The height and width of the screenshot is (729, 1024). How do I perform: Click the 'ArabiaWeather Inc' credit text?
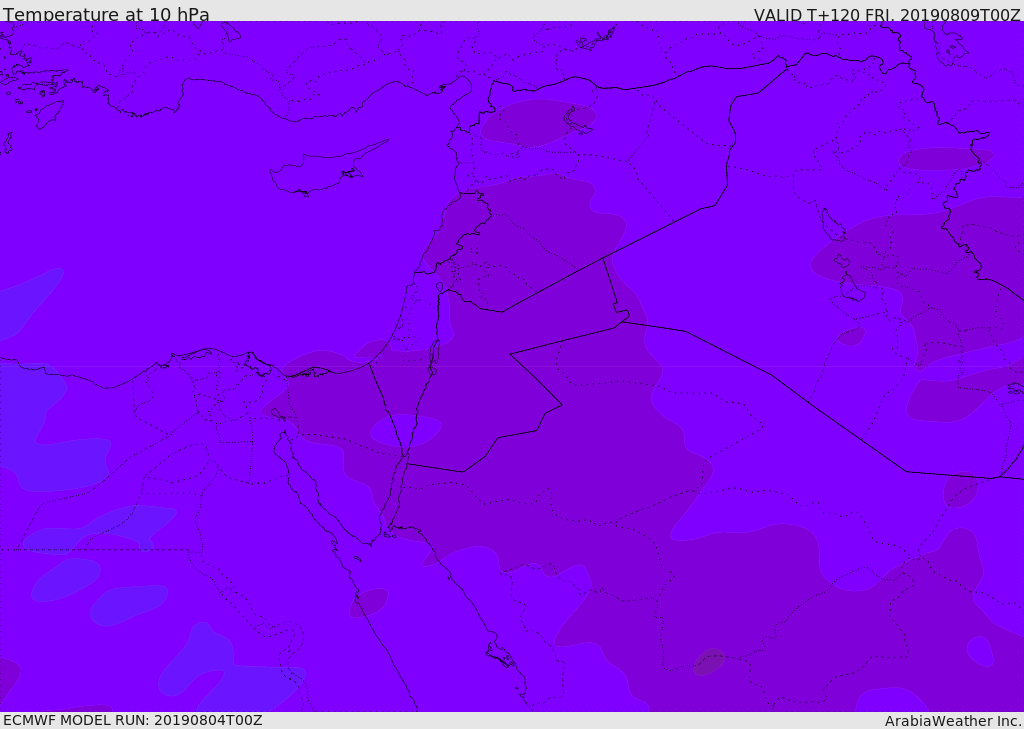(953, 721)
